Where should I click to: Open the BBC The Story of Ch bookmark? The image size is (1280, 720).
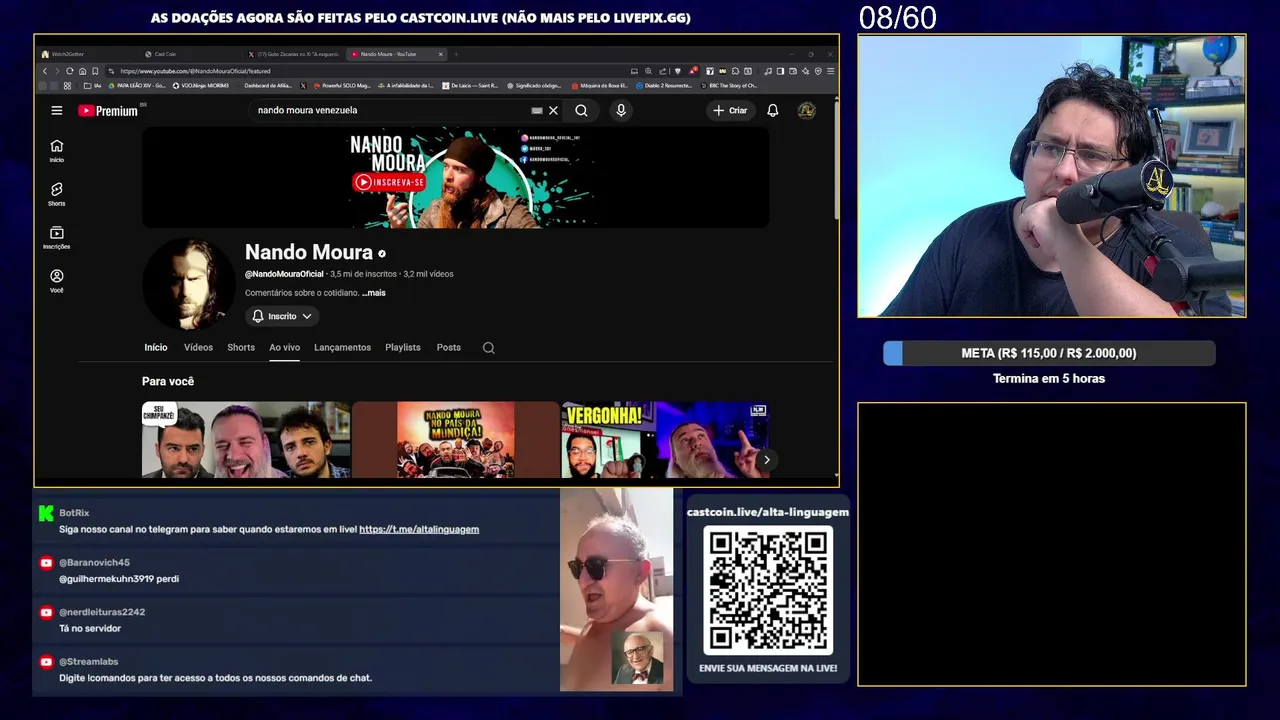(731, 86)
